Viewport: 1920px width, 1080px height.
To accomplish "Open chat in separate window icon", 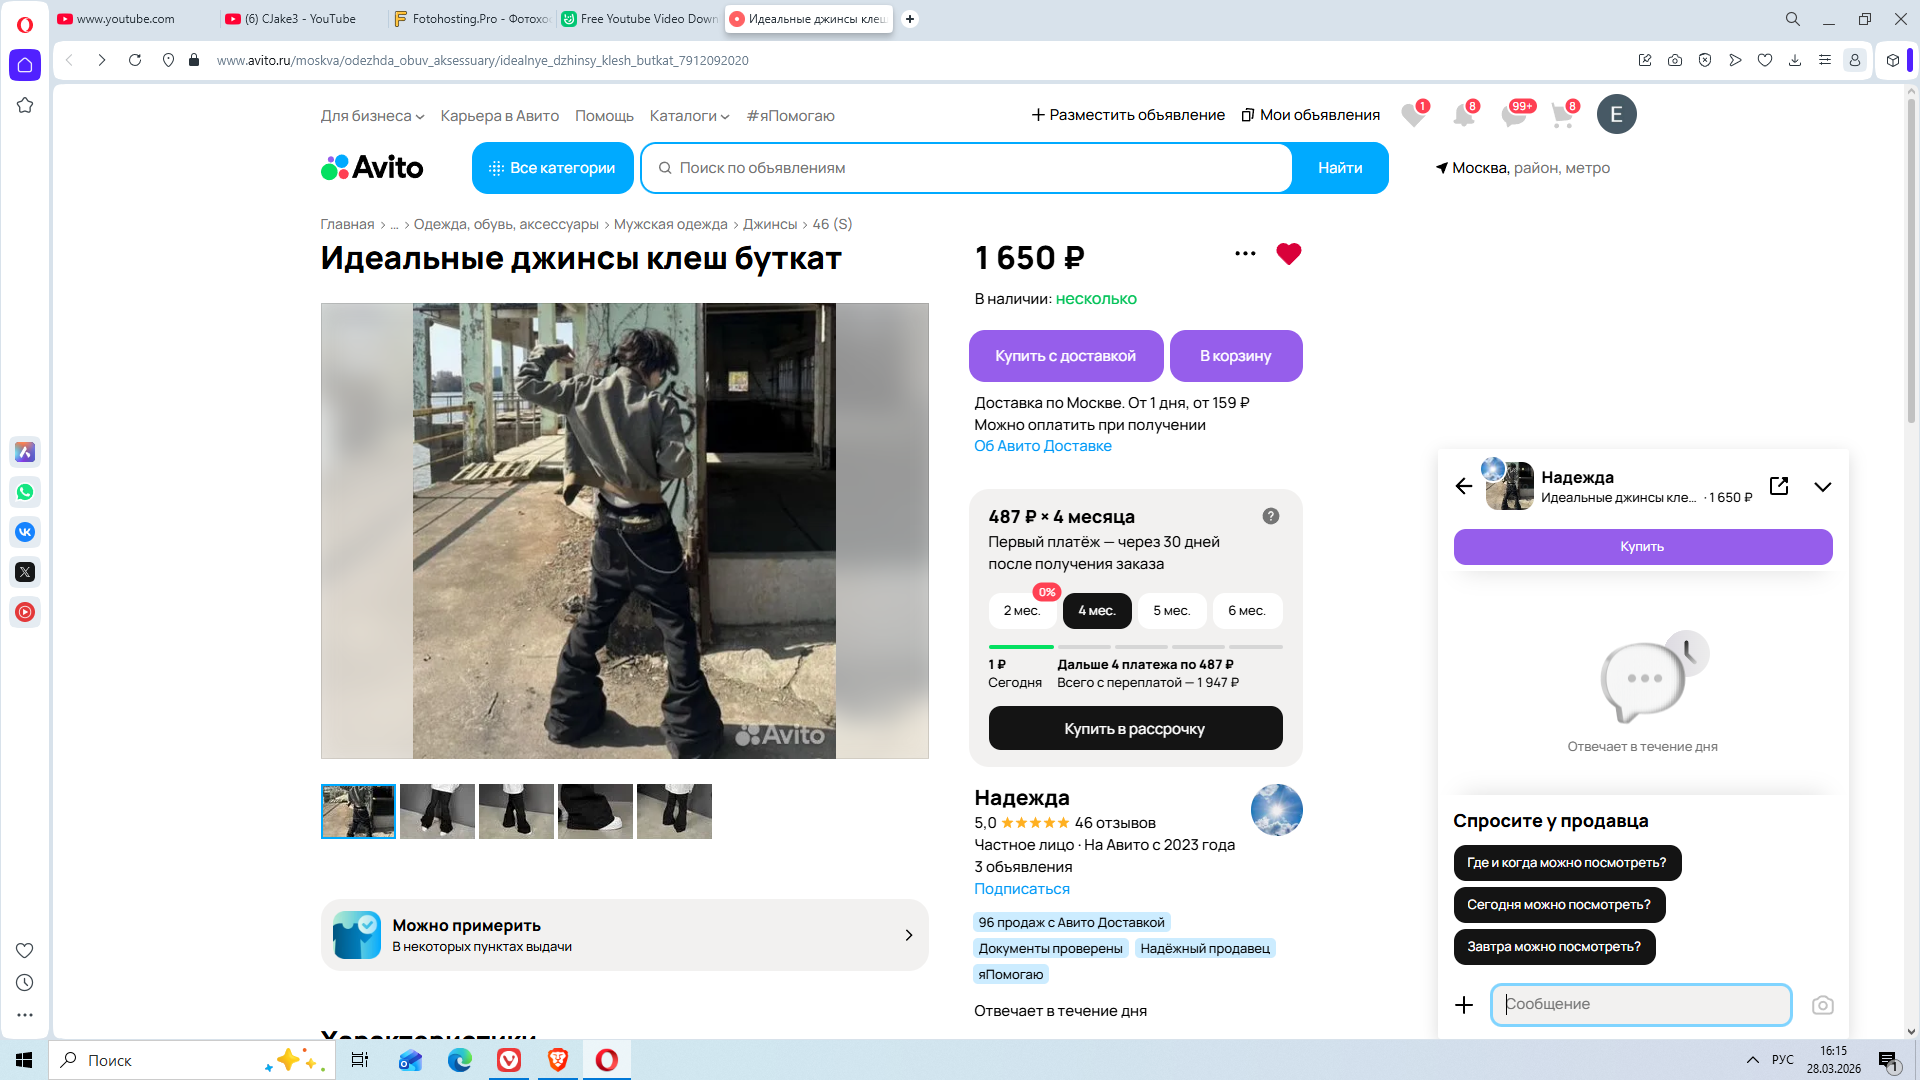I will pyautogui.click(x=1779, y=486).
